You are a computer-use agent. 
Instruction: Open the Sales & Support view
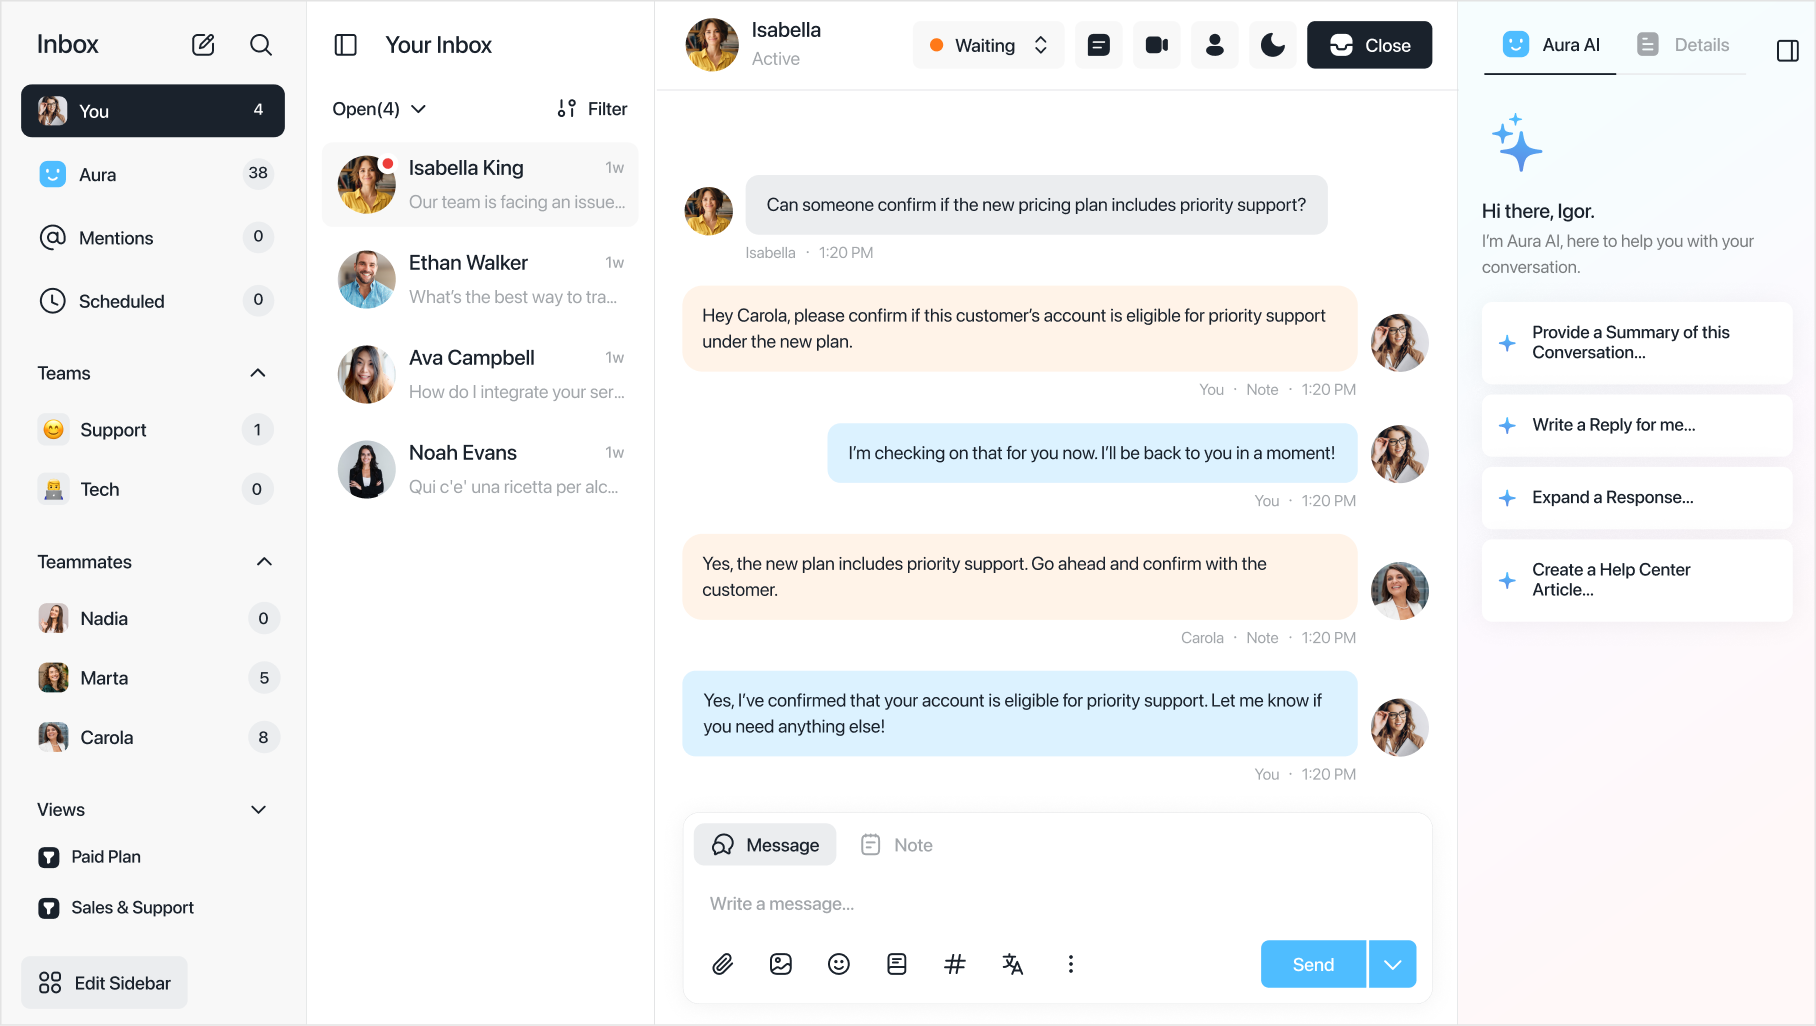(116, 908)
